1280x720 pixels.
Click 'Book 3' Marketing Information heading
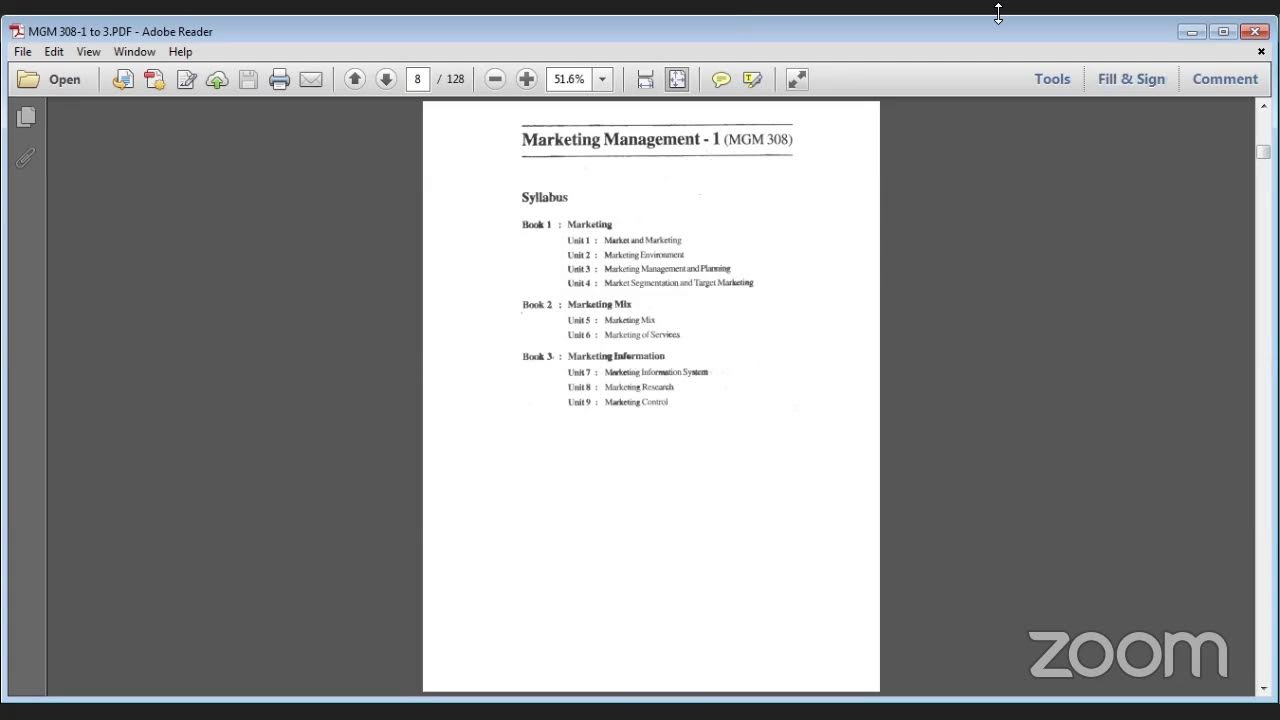click(x=593, y=356)
